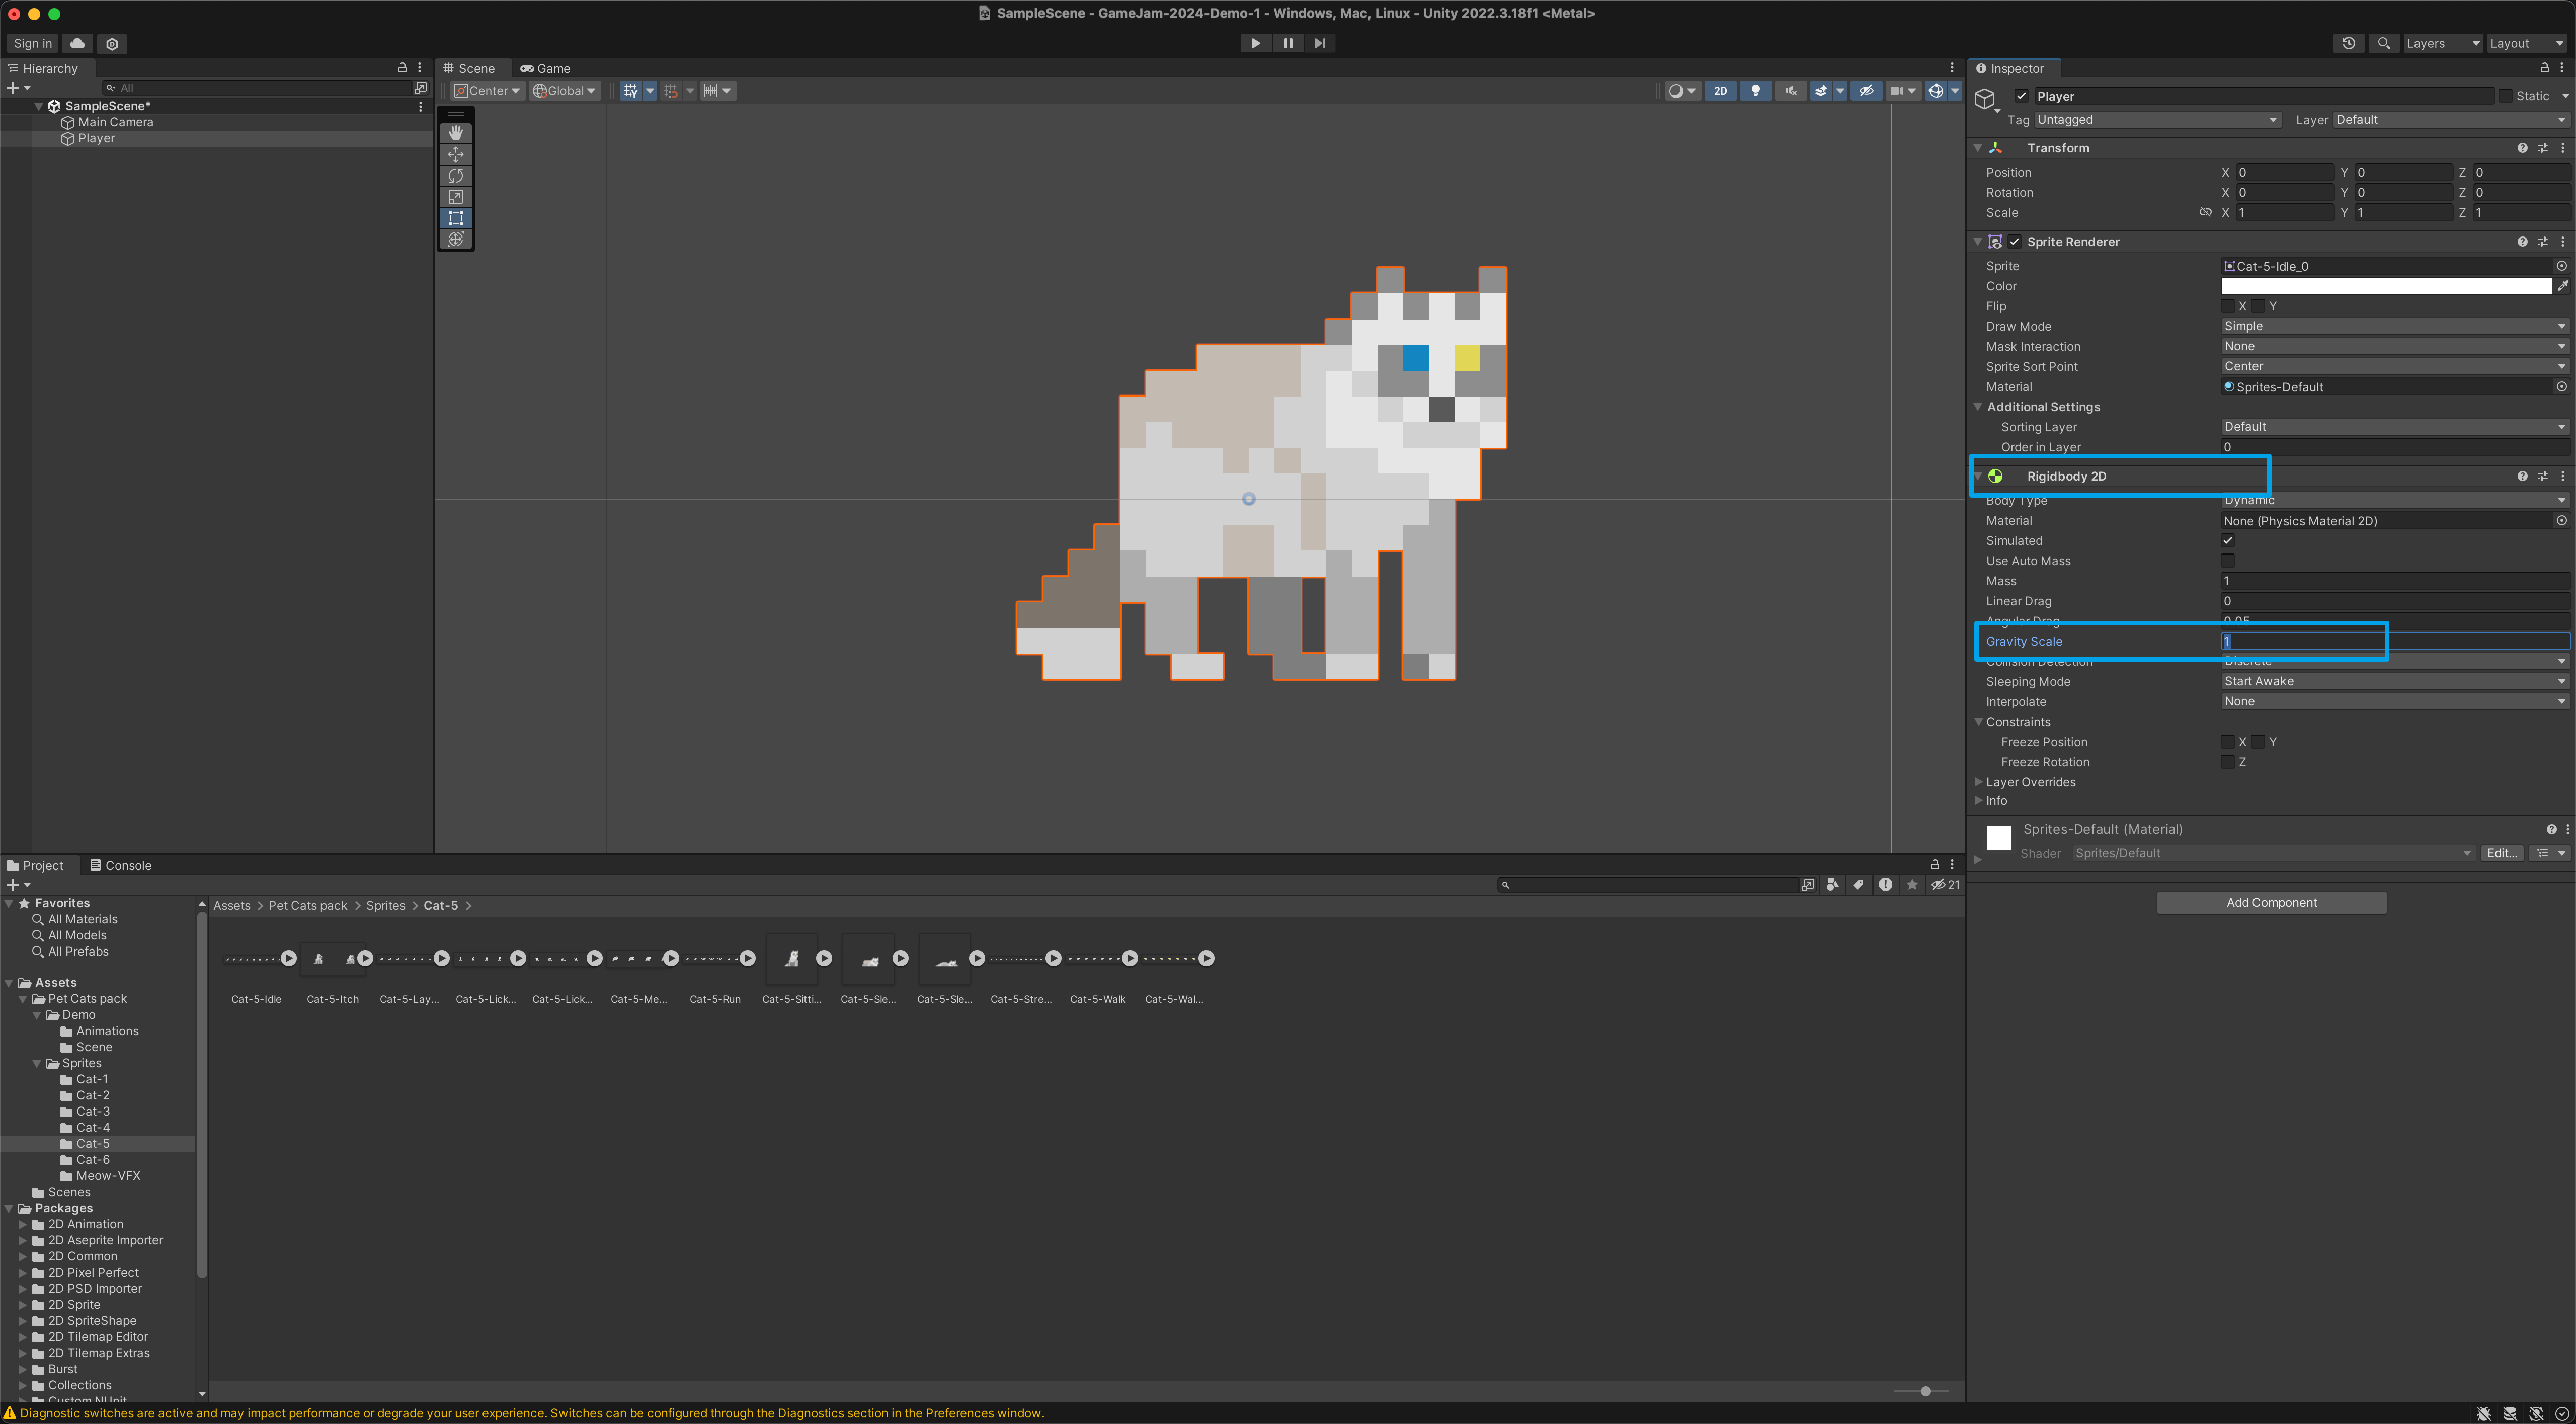
Task: Switch to the Console tab
Action: pyautogui.click(x=121, y=865)
